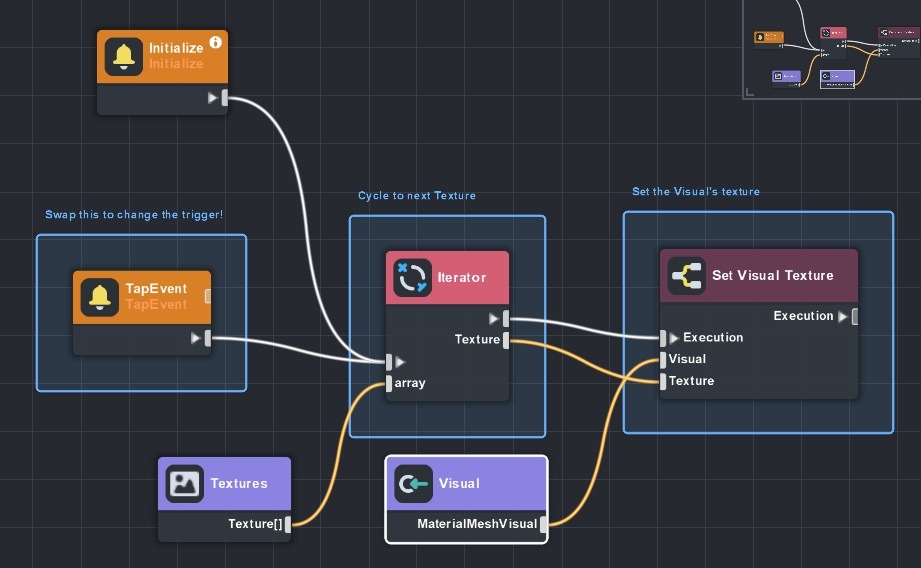Click the Iterator Texture output port
Viewport: 921px width, 568px height.
(x=507, y=340)
